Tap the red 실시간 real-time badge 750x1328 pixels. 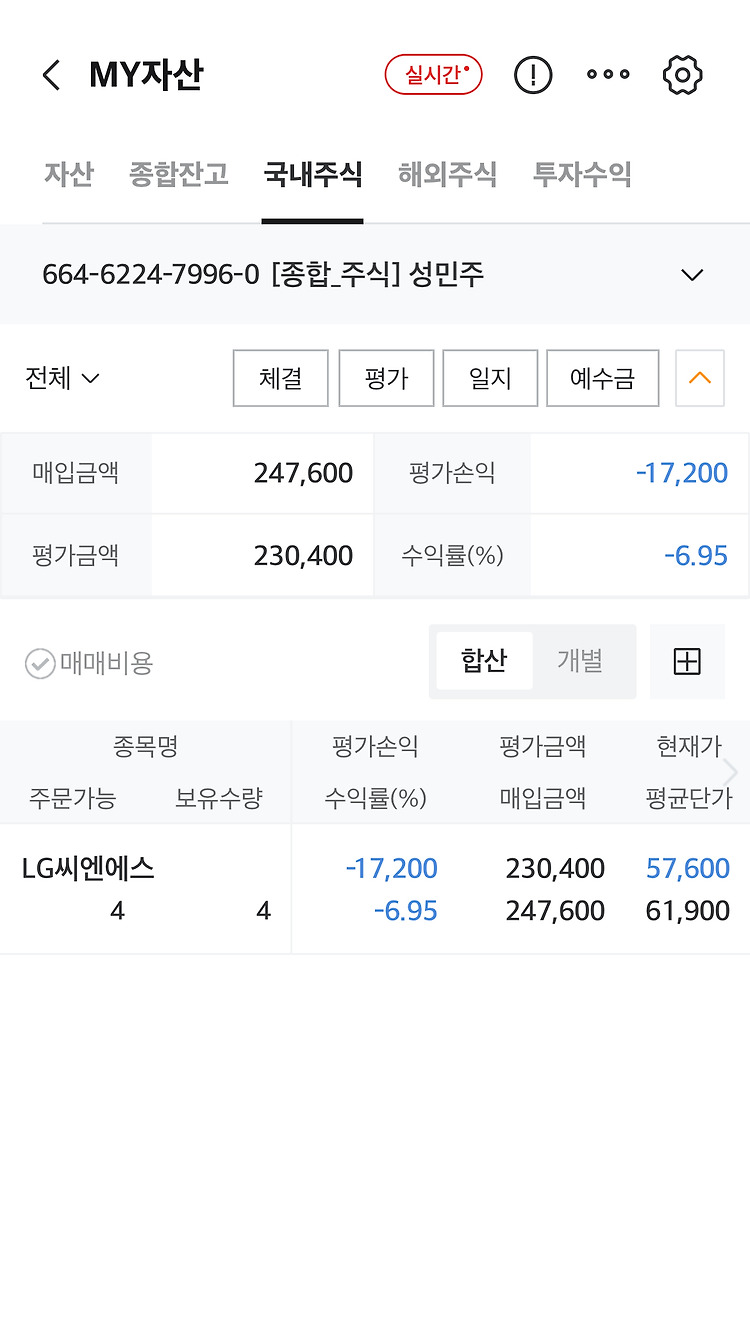point(434,75)
